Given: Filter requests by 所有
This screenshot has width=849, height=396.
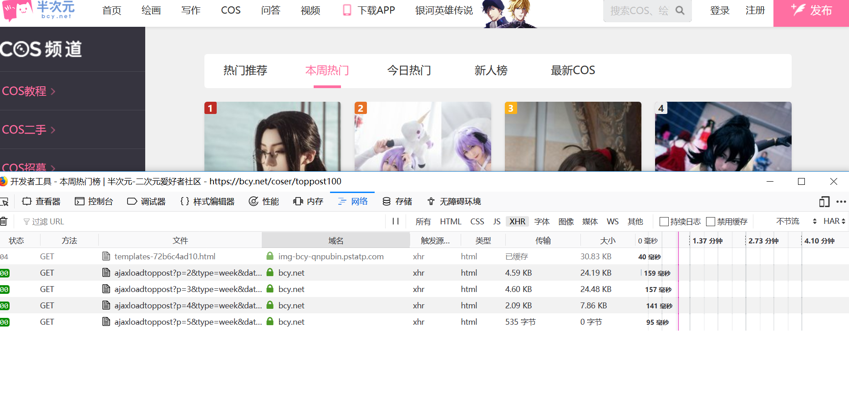Looking at the screenshot, I should coord(423,222).
